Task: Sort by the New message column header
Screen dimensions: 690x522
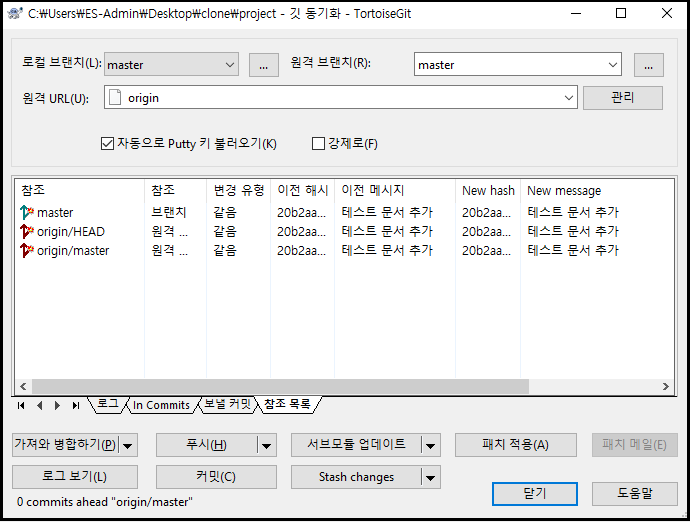Action: (597, 190)
